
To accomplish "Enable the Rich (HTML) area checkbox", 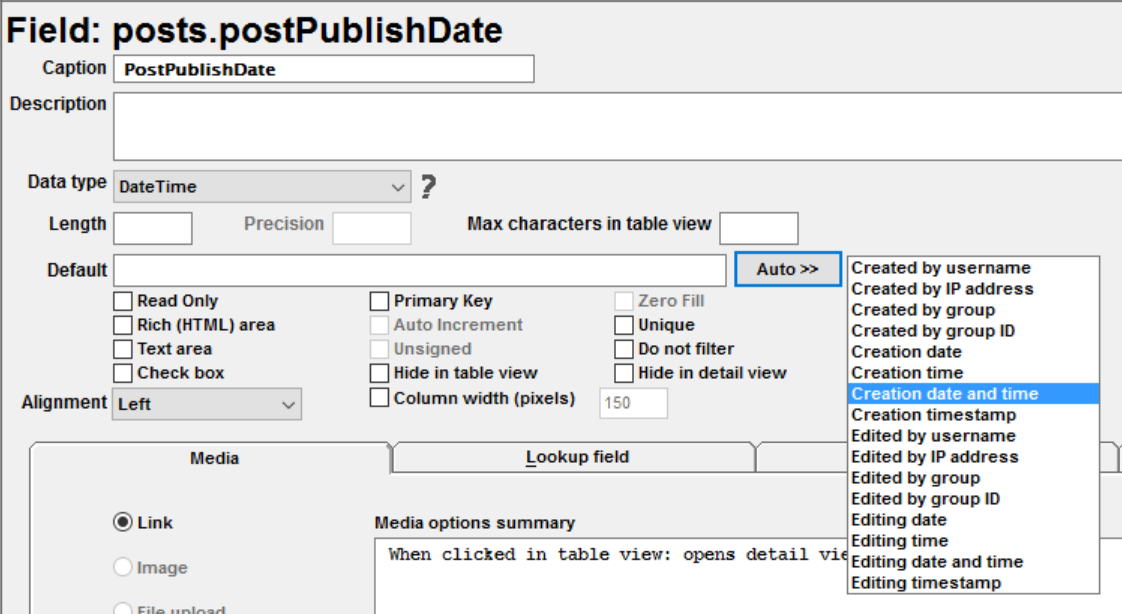I will pos(123,325).
